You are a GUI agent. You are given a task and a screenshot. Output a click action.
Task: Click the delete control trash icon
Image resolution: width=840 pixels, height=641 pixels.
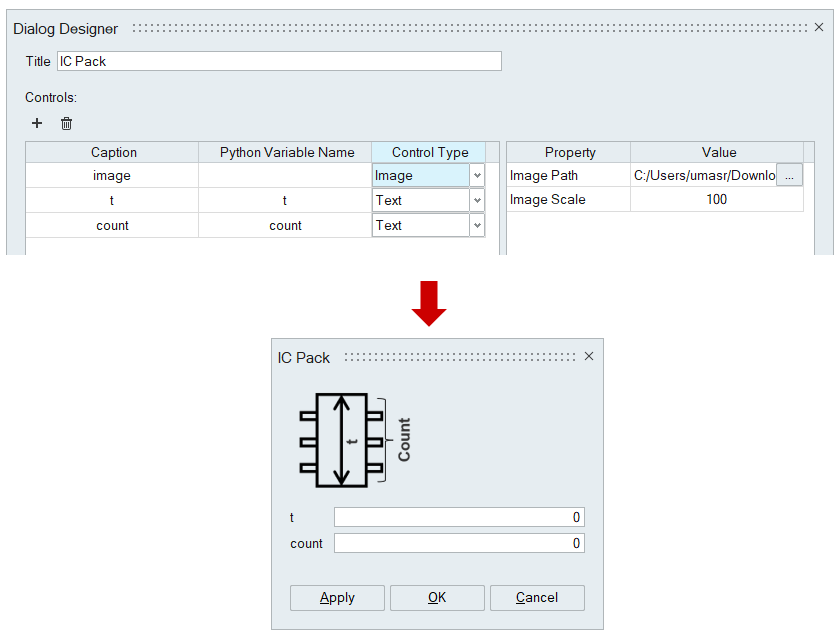click(x=66, y=123)
